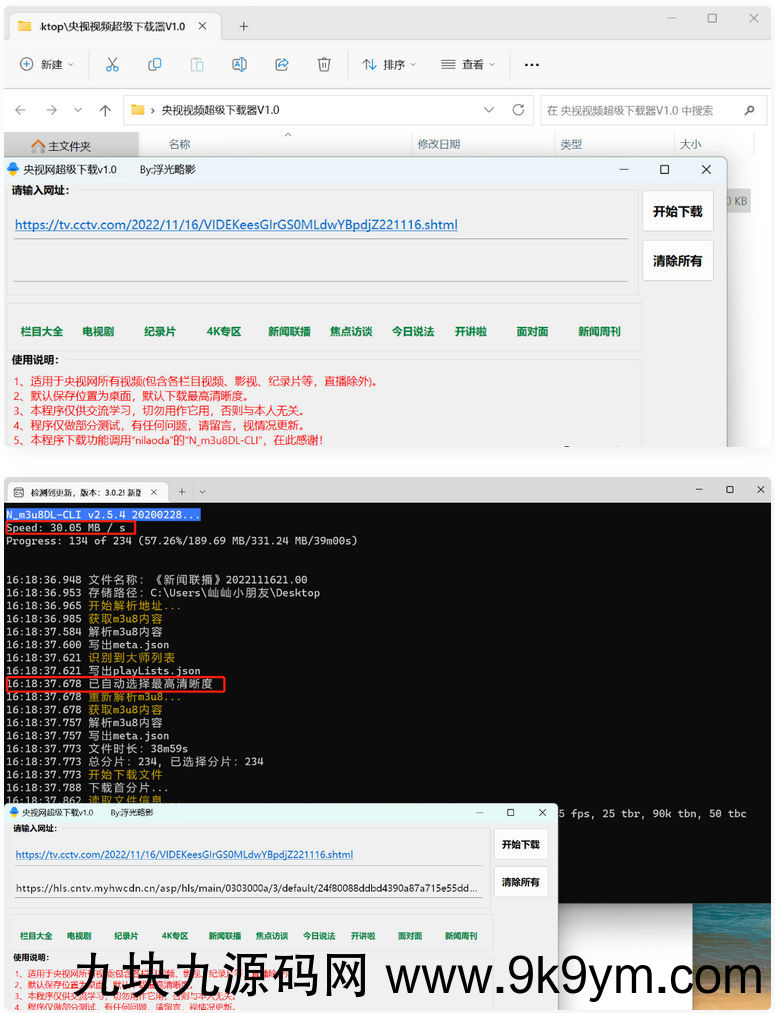Click 开始下载 button in upper downloader window
The width and height of the screenshot is (775, 1013).
[x=677, y=211]
